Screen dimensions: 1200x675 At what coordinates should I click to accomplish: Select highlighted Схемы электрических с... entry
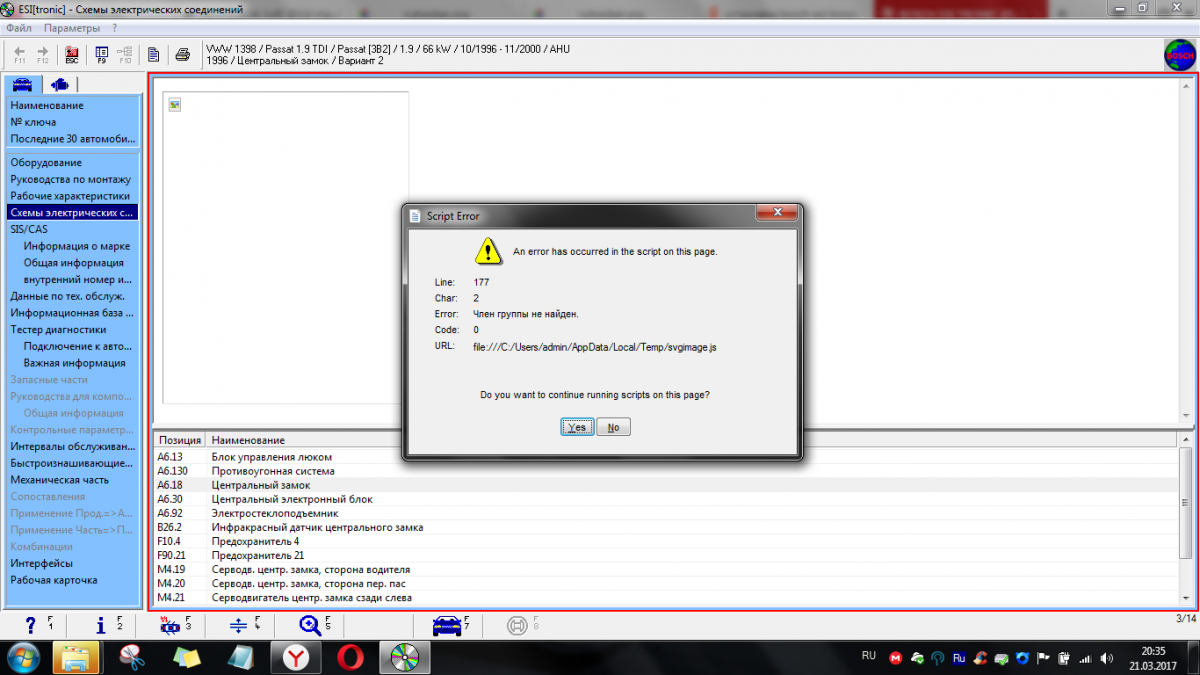[x=72, y=212]
